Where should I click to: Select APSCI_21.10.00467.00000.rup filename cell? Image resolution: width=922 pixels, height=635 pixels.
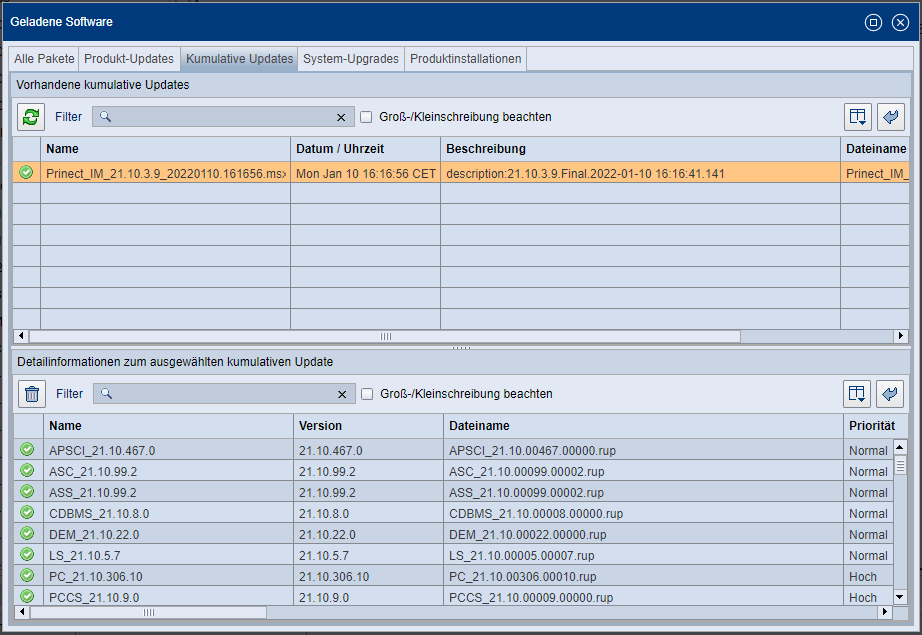point(643,450)
